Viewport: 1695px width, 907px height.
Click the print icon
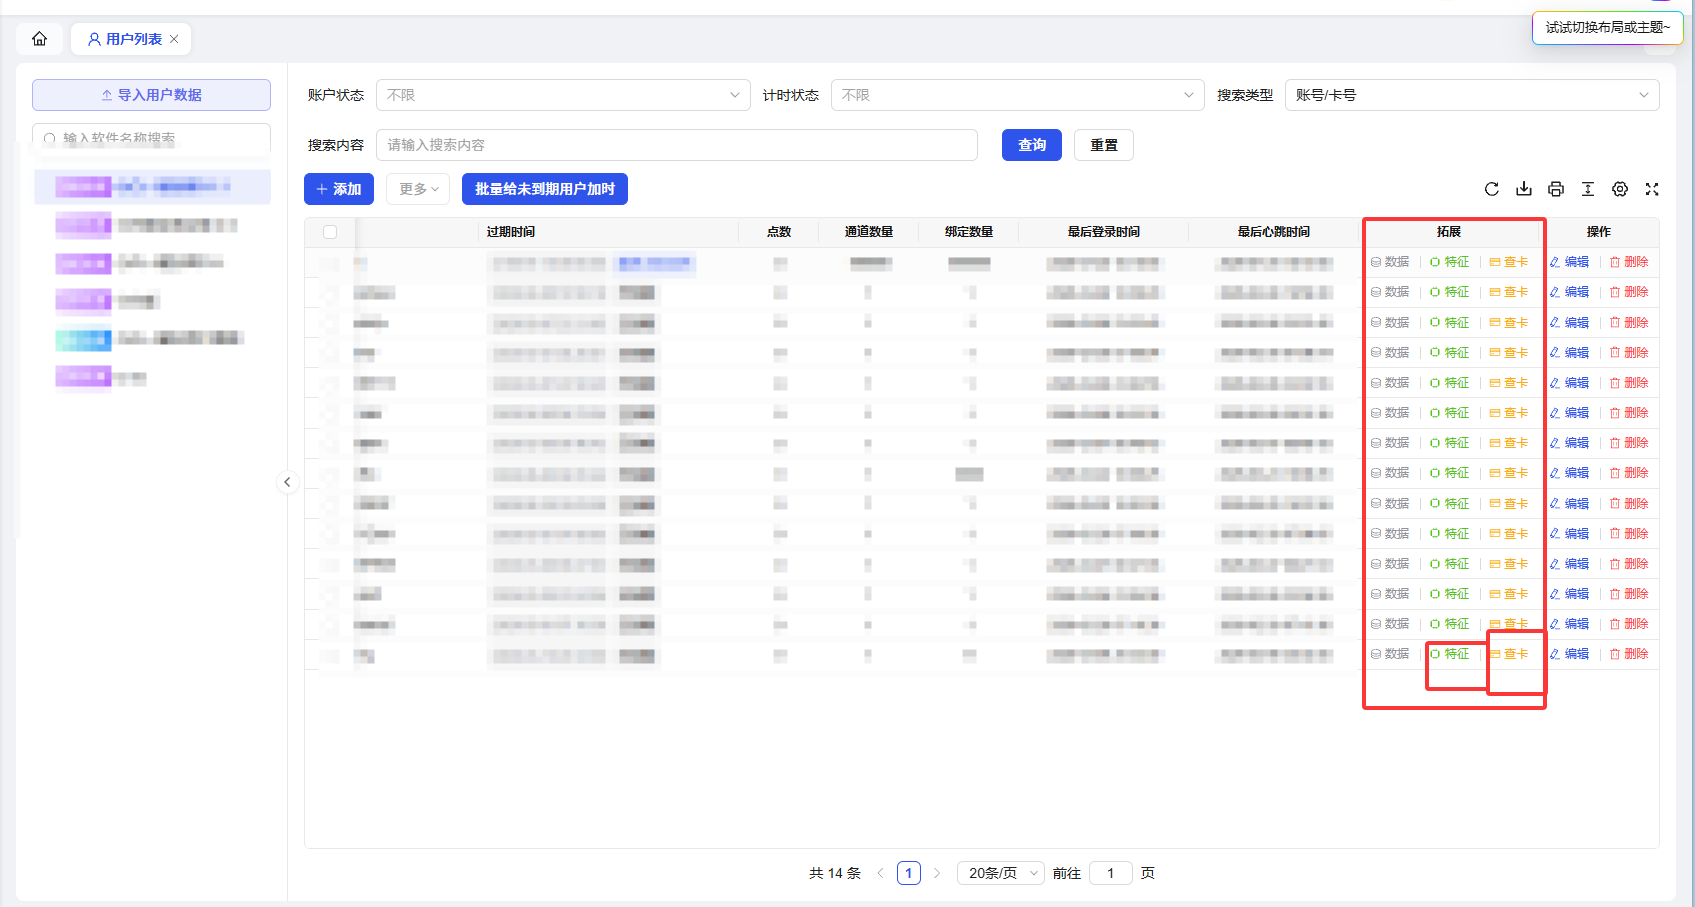tap(1556, 189)
